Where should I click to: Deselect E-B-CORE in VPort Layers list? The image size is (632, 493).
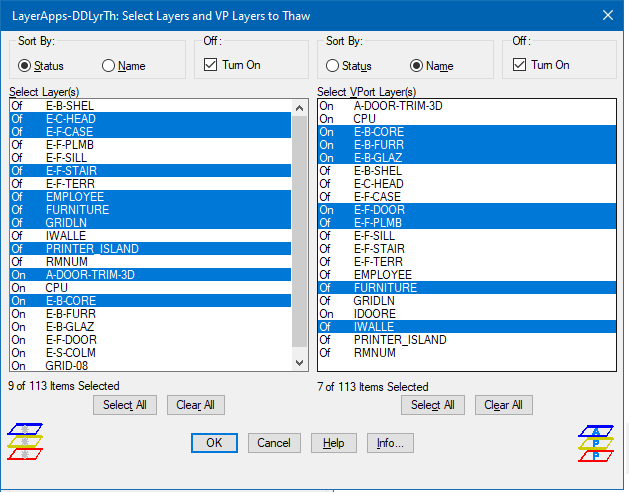[467, 131]
